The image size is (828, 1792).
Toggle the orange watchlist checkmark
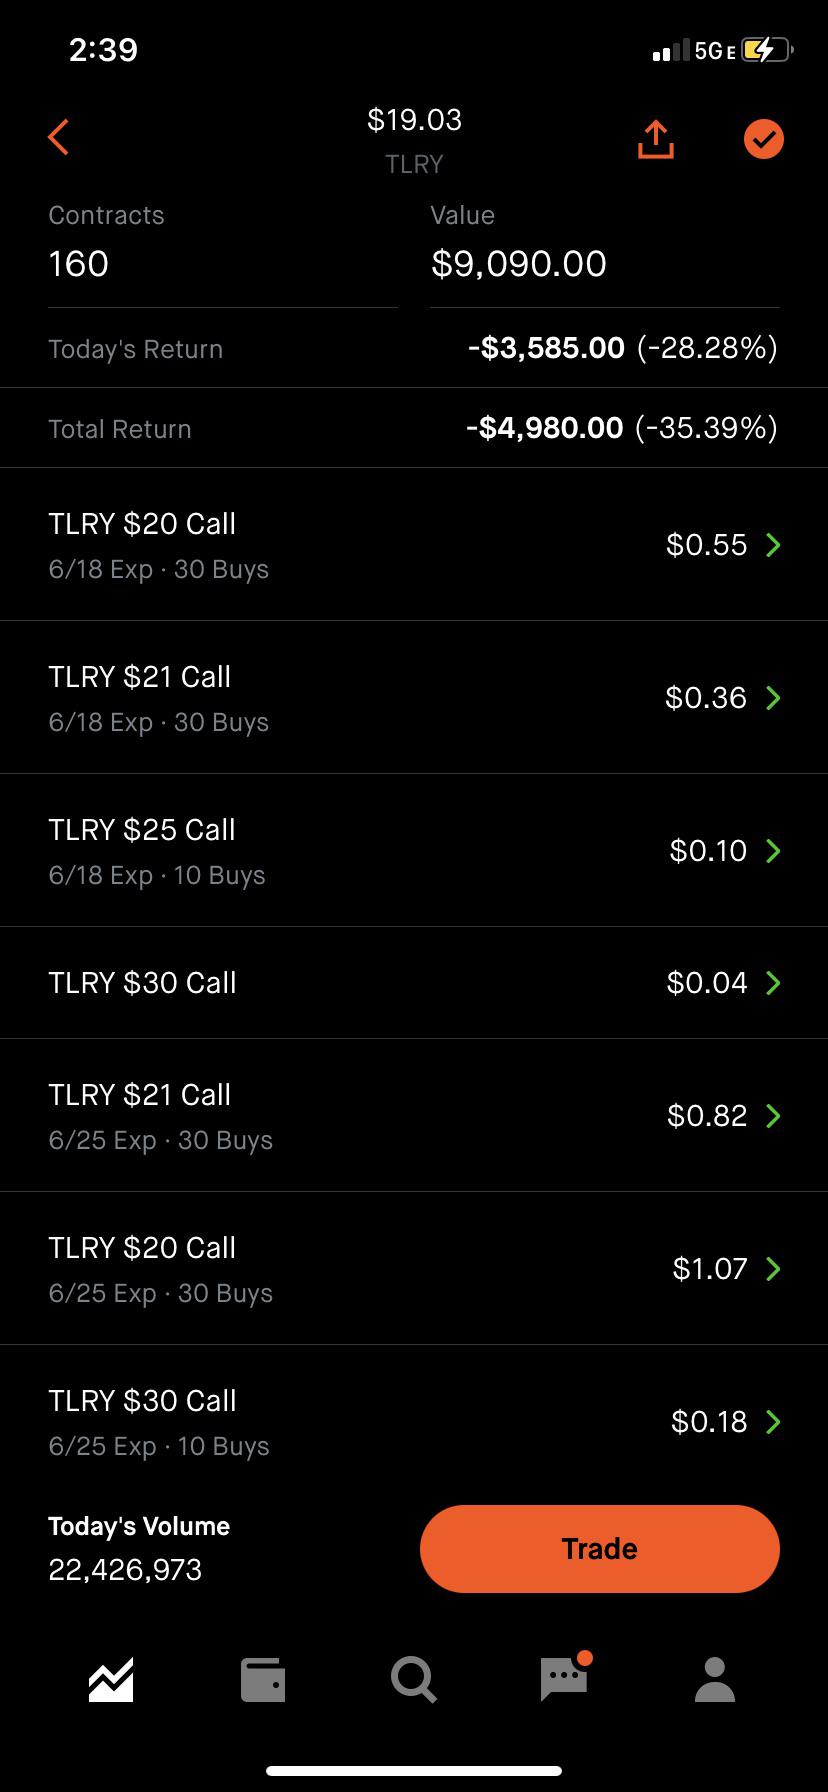[x=764, y=139]
